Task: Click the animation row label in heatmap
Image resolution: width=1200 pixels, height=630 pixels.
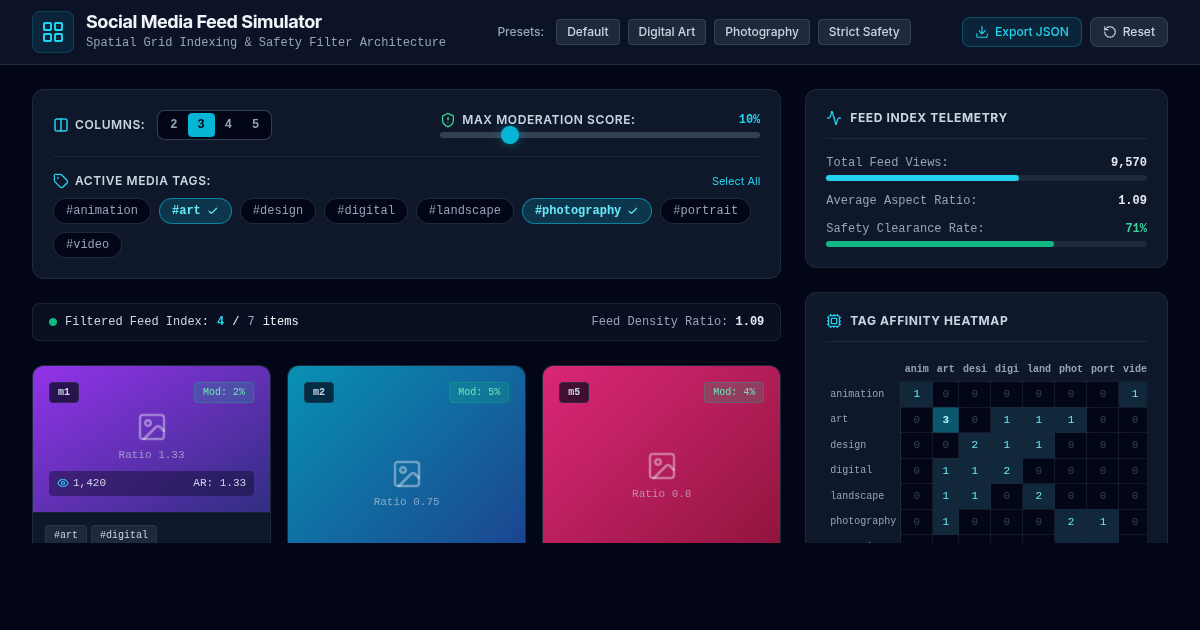Action: (x=857, y=394)
